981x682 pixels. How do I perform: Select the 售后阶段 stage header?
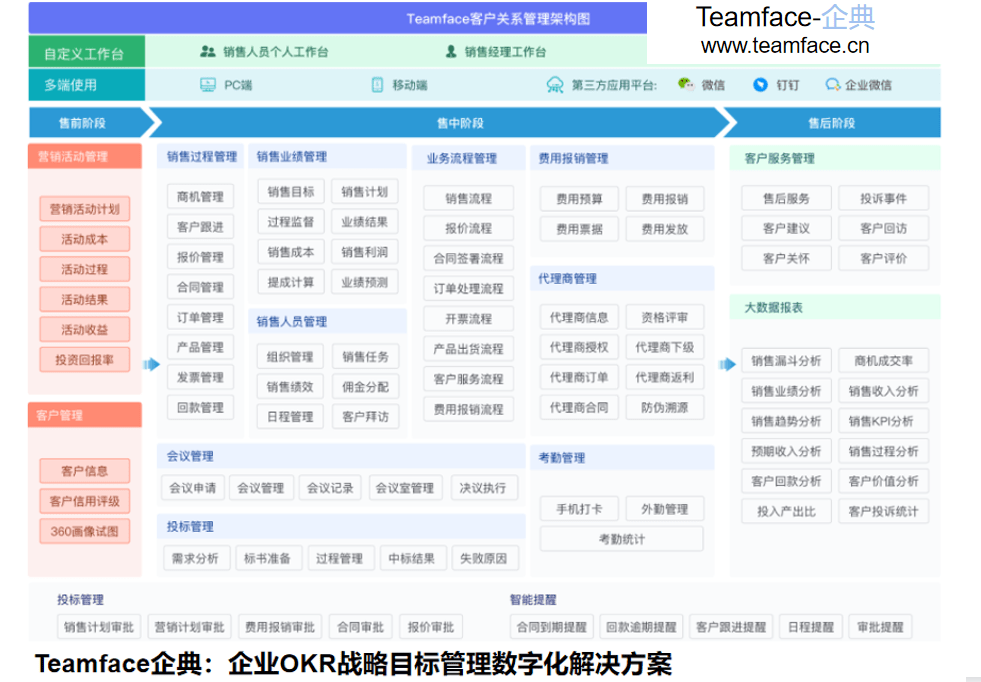(x=832, y=123)
